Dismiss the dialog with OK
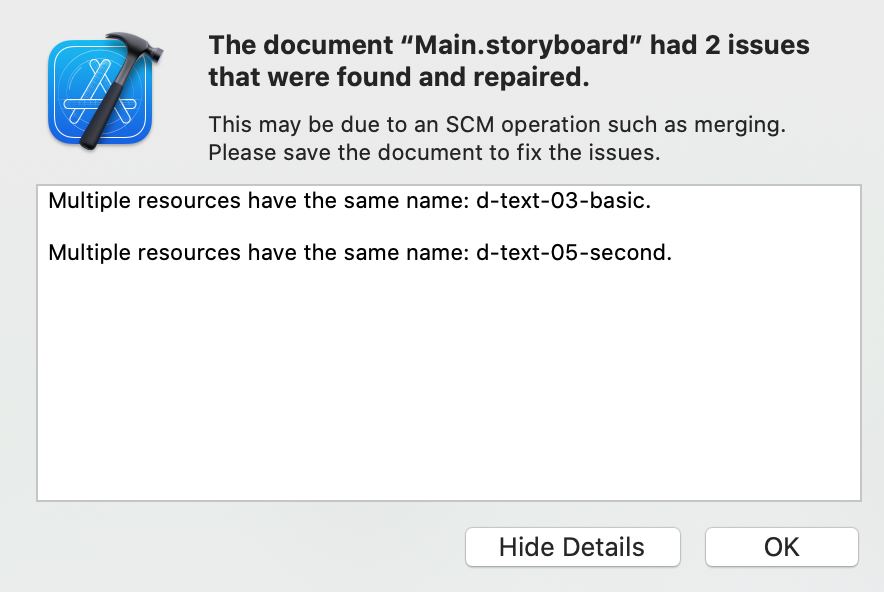This screenshot has height=592, width=884. [781, 547]
